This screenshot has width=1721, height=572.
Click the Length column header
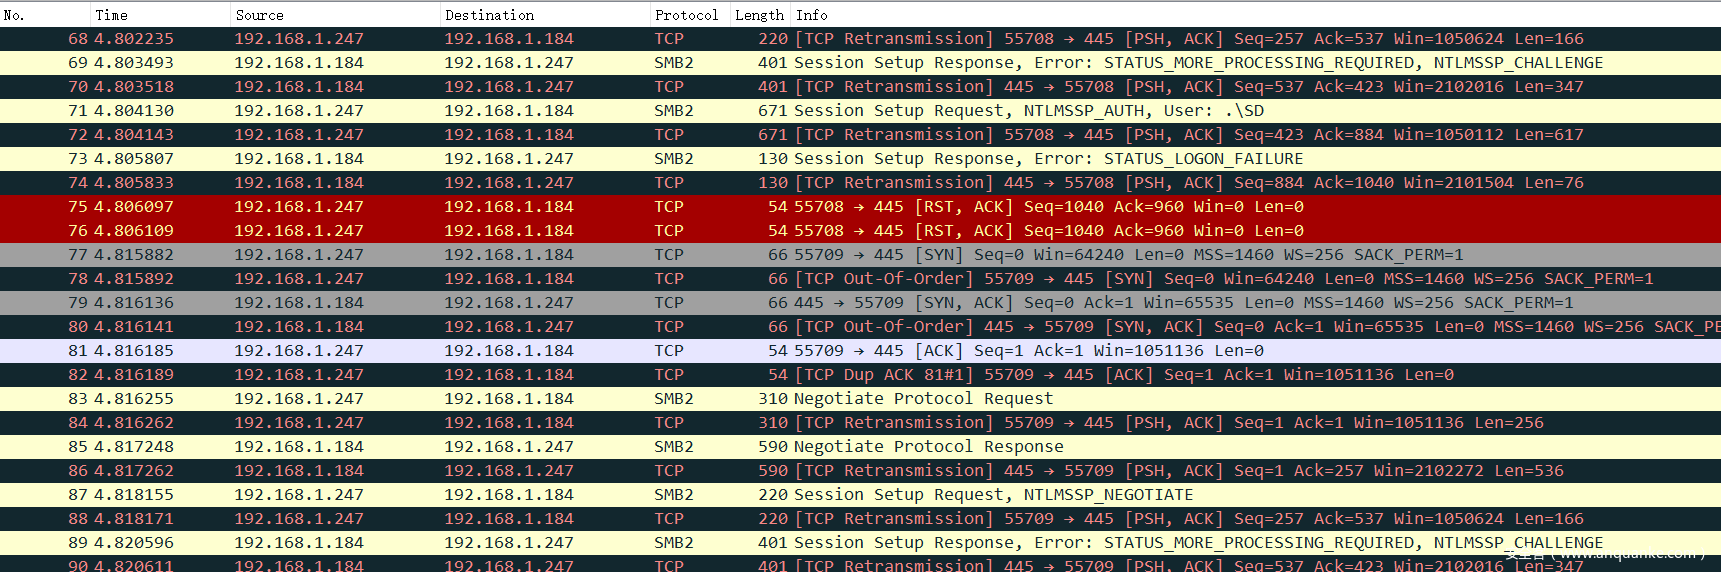tap(760, 15)
